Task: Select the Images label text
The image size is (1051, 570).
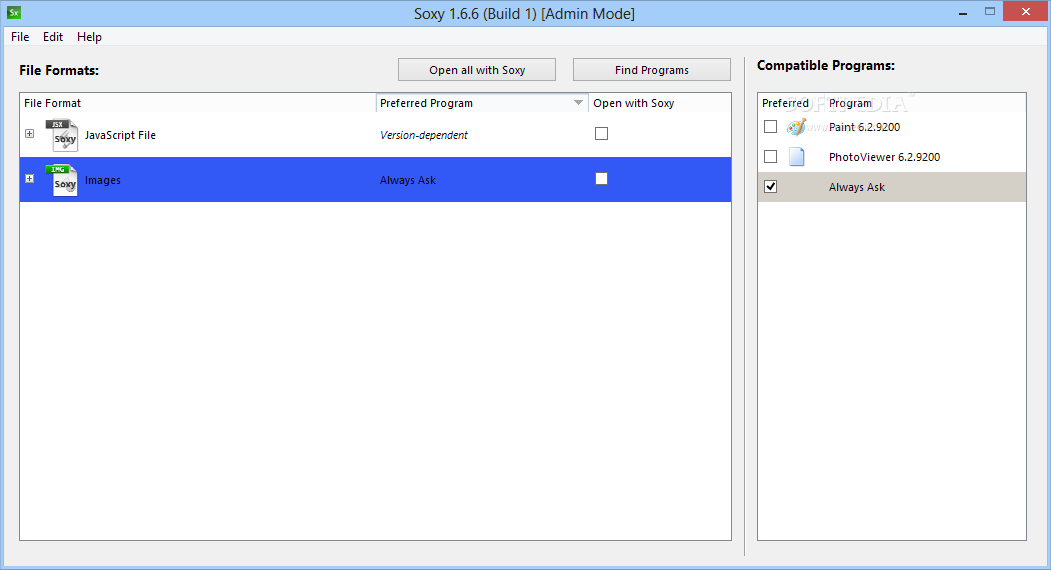Action: coord(103,180)
